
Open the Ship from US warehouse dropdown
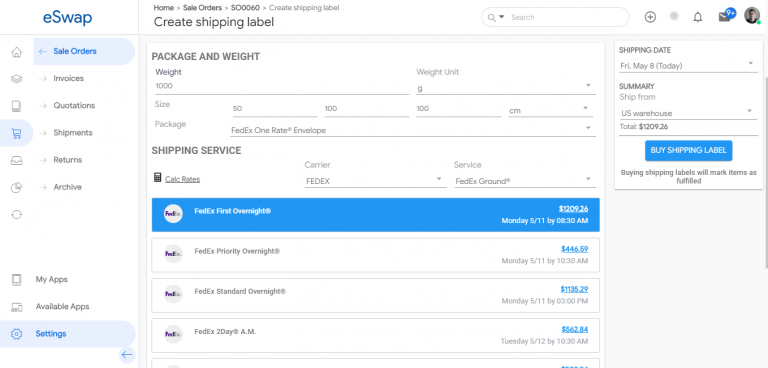coord(688,113)
